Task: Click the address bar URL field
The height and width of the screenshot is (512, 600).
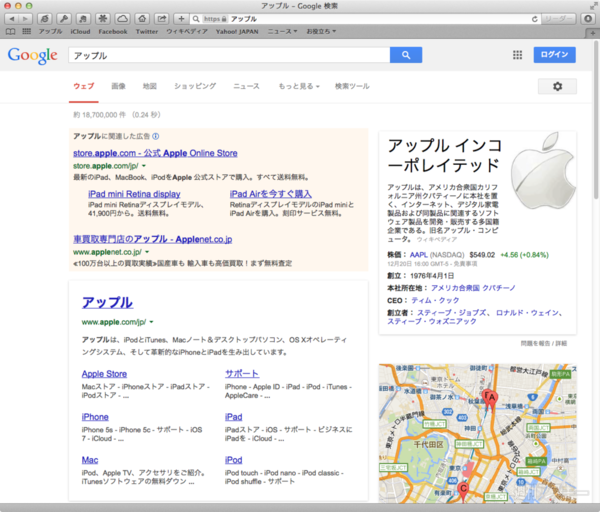Action: 365,19
